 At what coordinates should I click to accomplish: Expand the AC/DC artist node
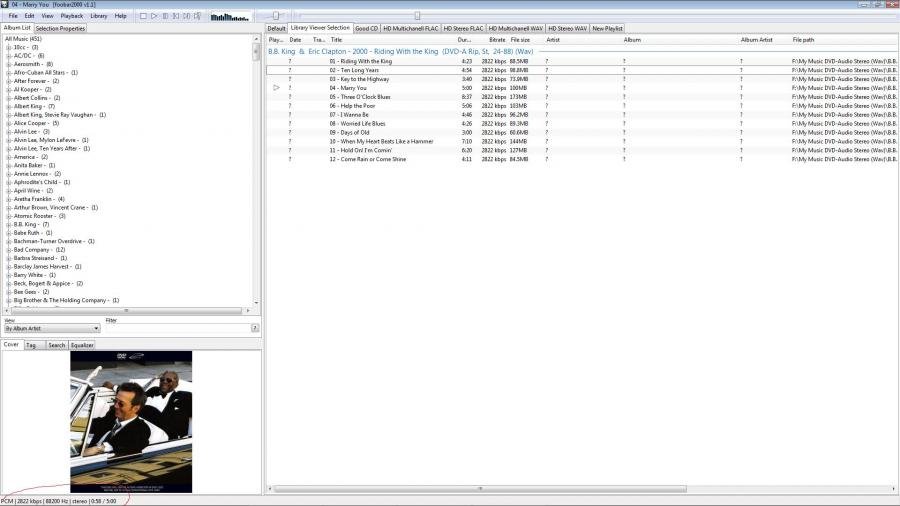(9, 56)
